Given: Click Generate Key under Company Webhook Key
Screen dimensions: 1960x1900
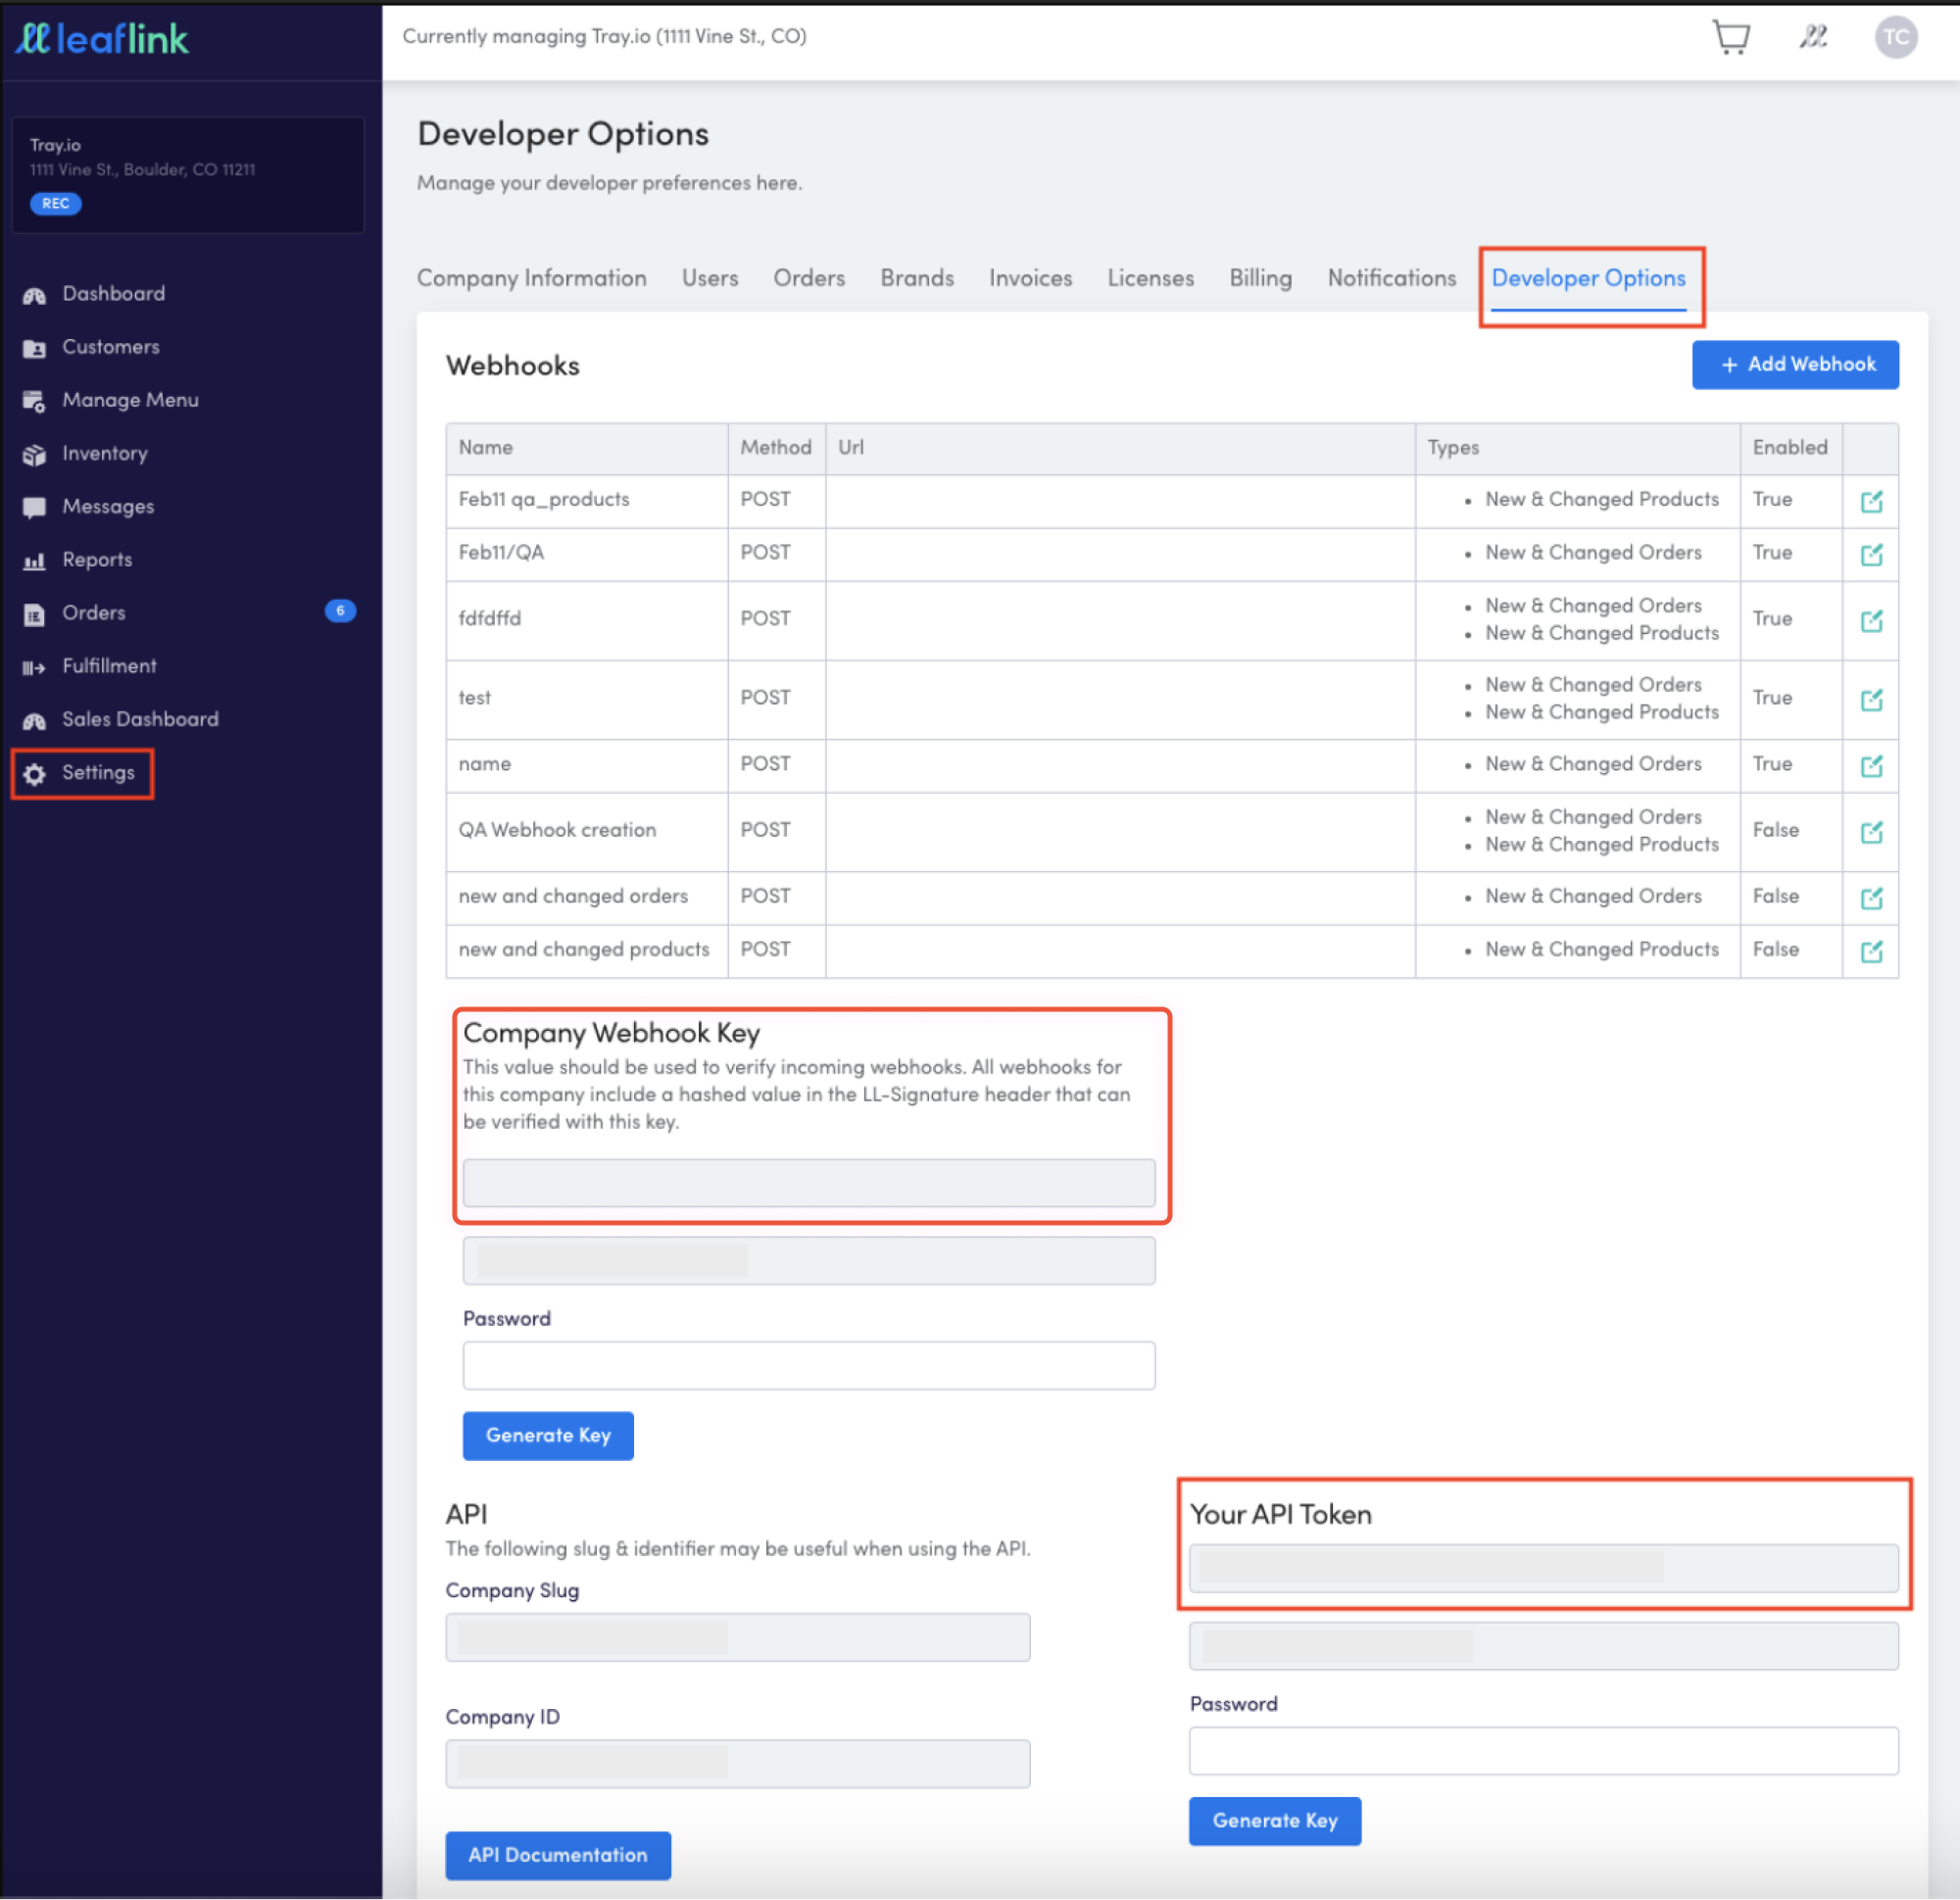Looking at the screenshot, I should 548,1436.
